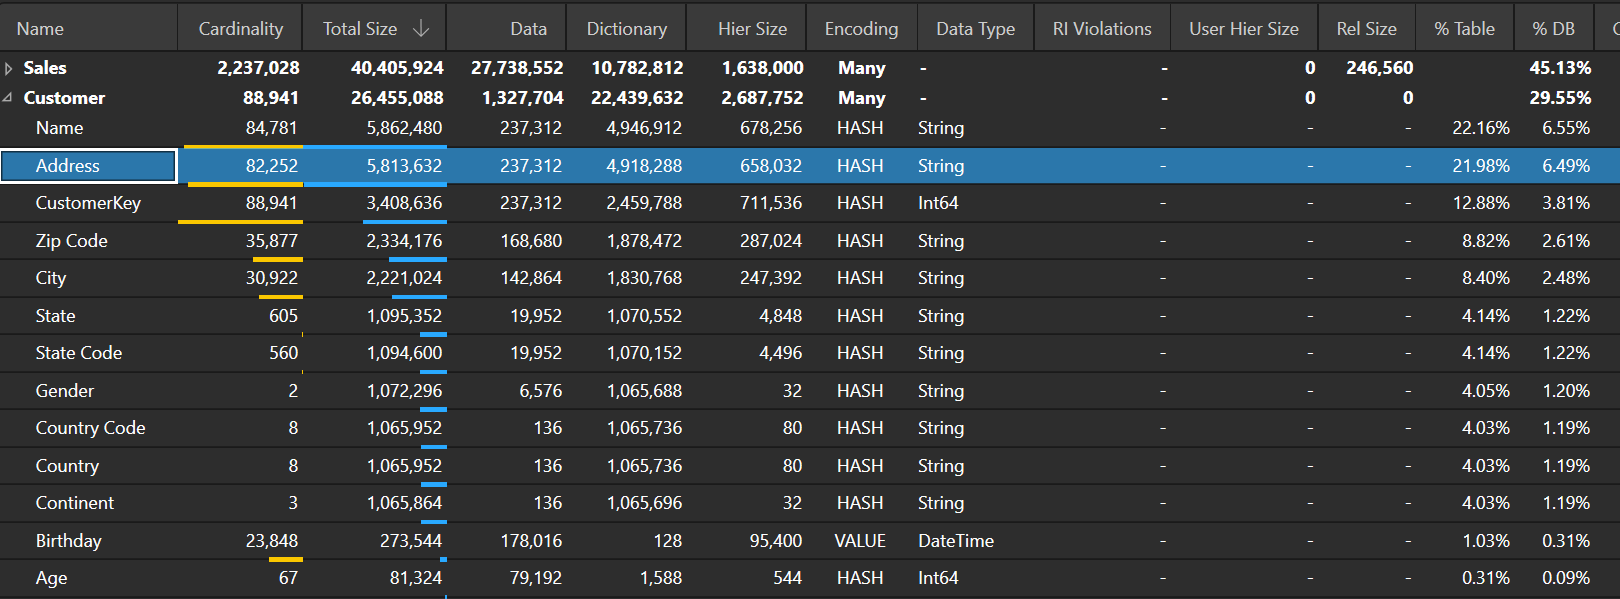This screenshot has width=1620, height=599.
Task: Sort by the % DB column header
Action: click(x=1553, y=29)
